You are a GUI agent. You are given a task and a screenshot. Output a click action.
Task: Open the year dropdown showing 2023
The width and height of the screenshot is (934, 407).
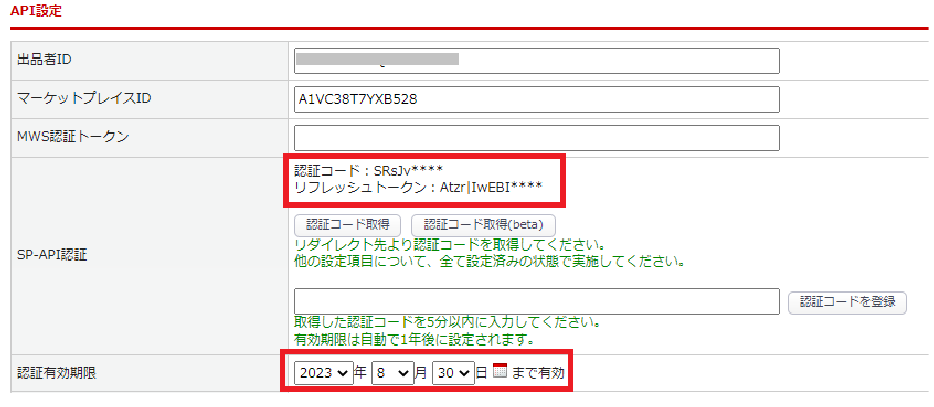tap(323, 373)
